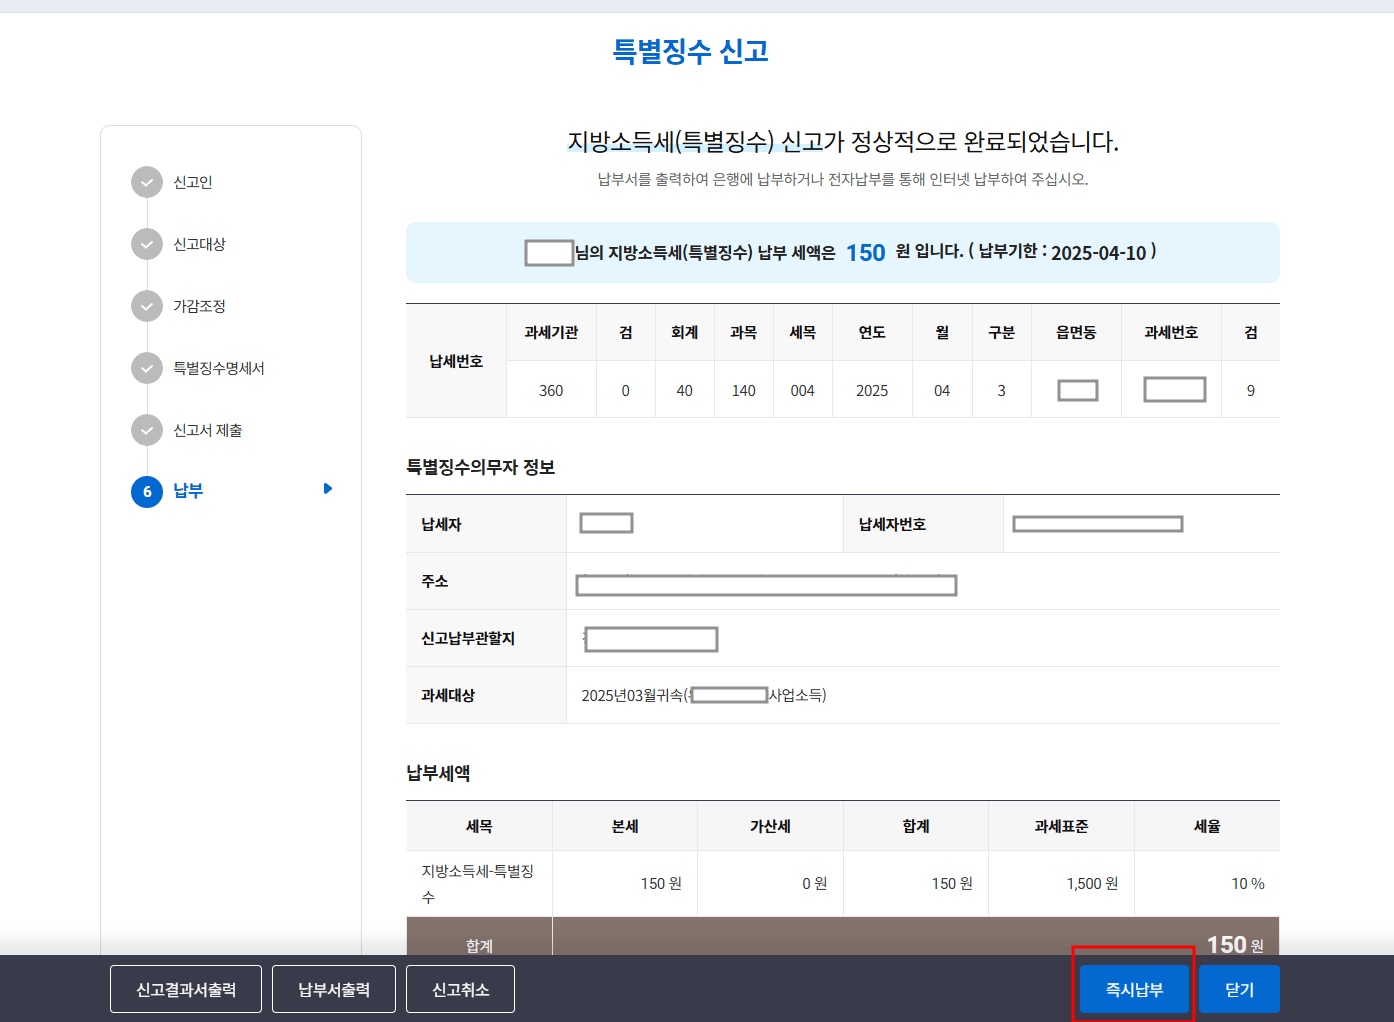This screenshot has height=1022, width=1394.
Task: Click the 과세번호 input field
Action: (1172, 389)
